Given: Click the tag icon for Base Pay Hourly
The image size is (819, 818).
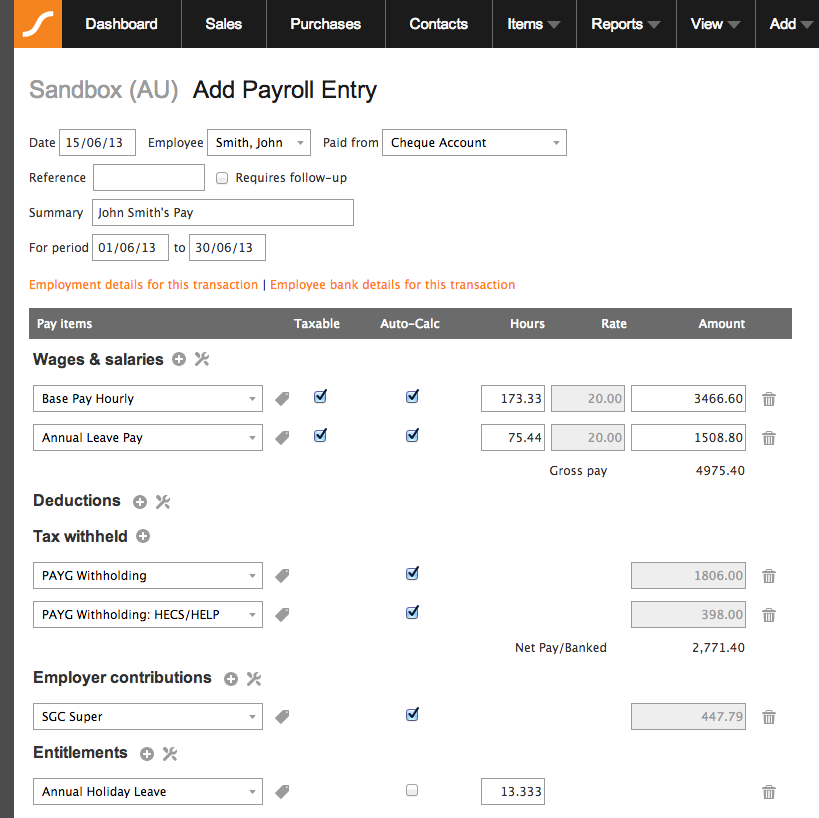Looking at the screenshot, I should [282, 399].
